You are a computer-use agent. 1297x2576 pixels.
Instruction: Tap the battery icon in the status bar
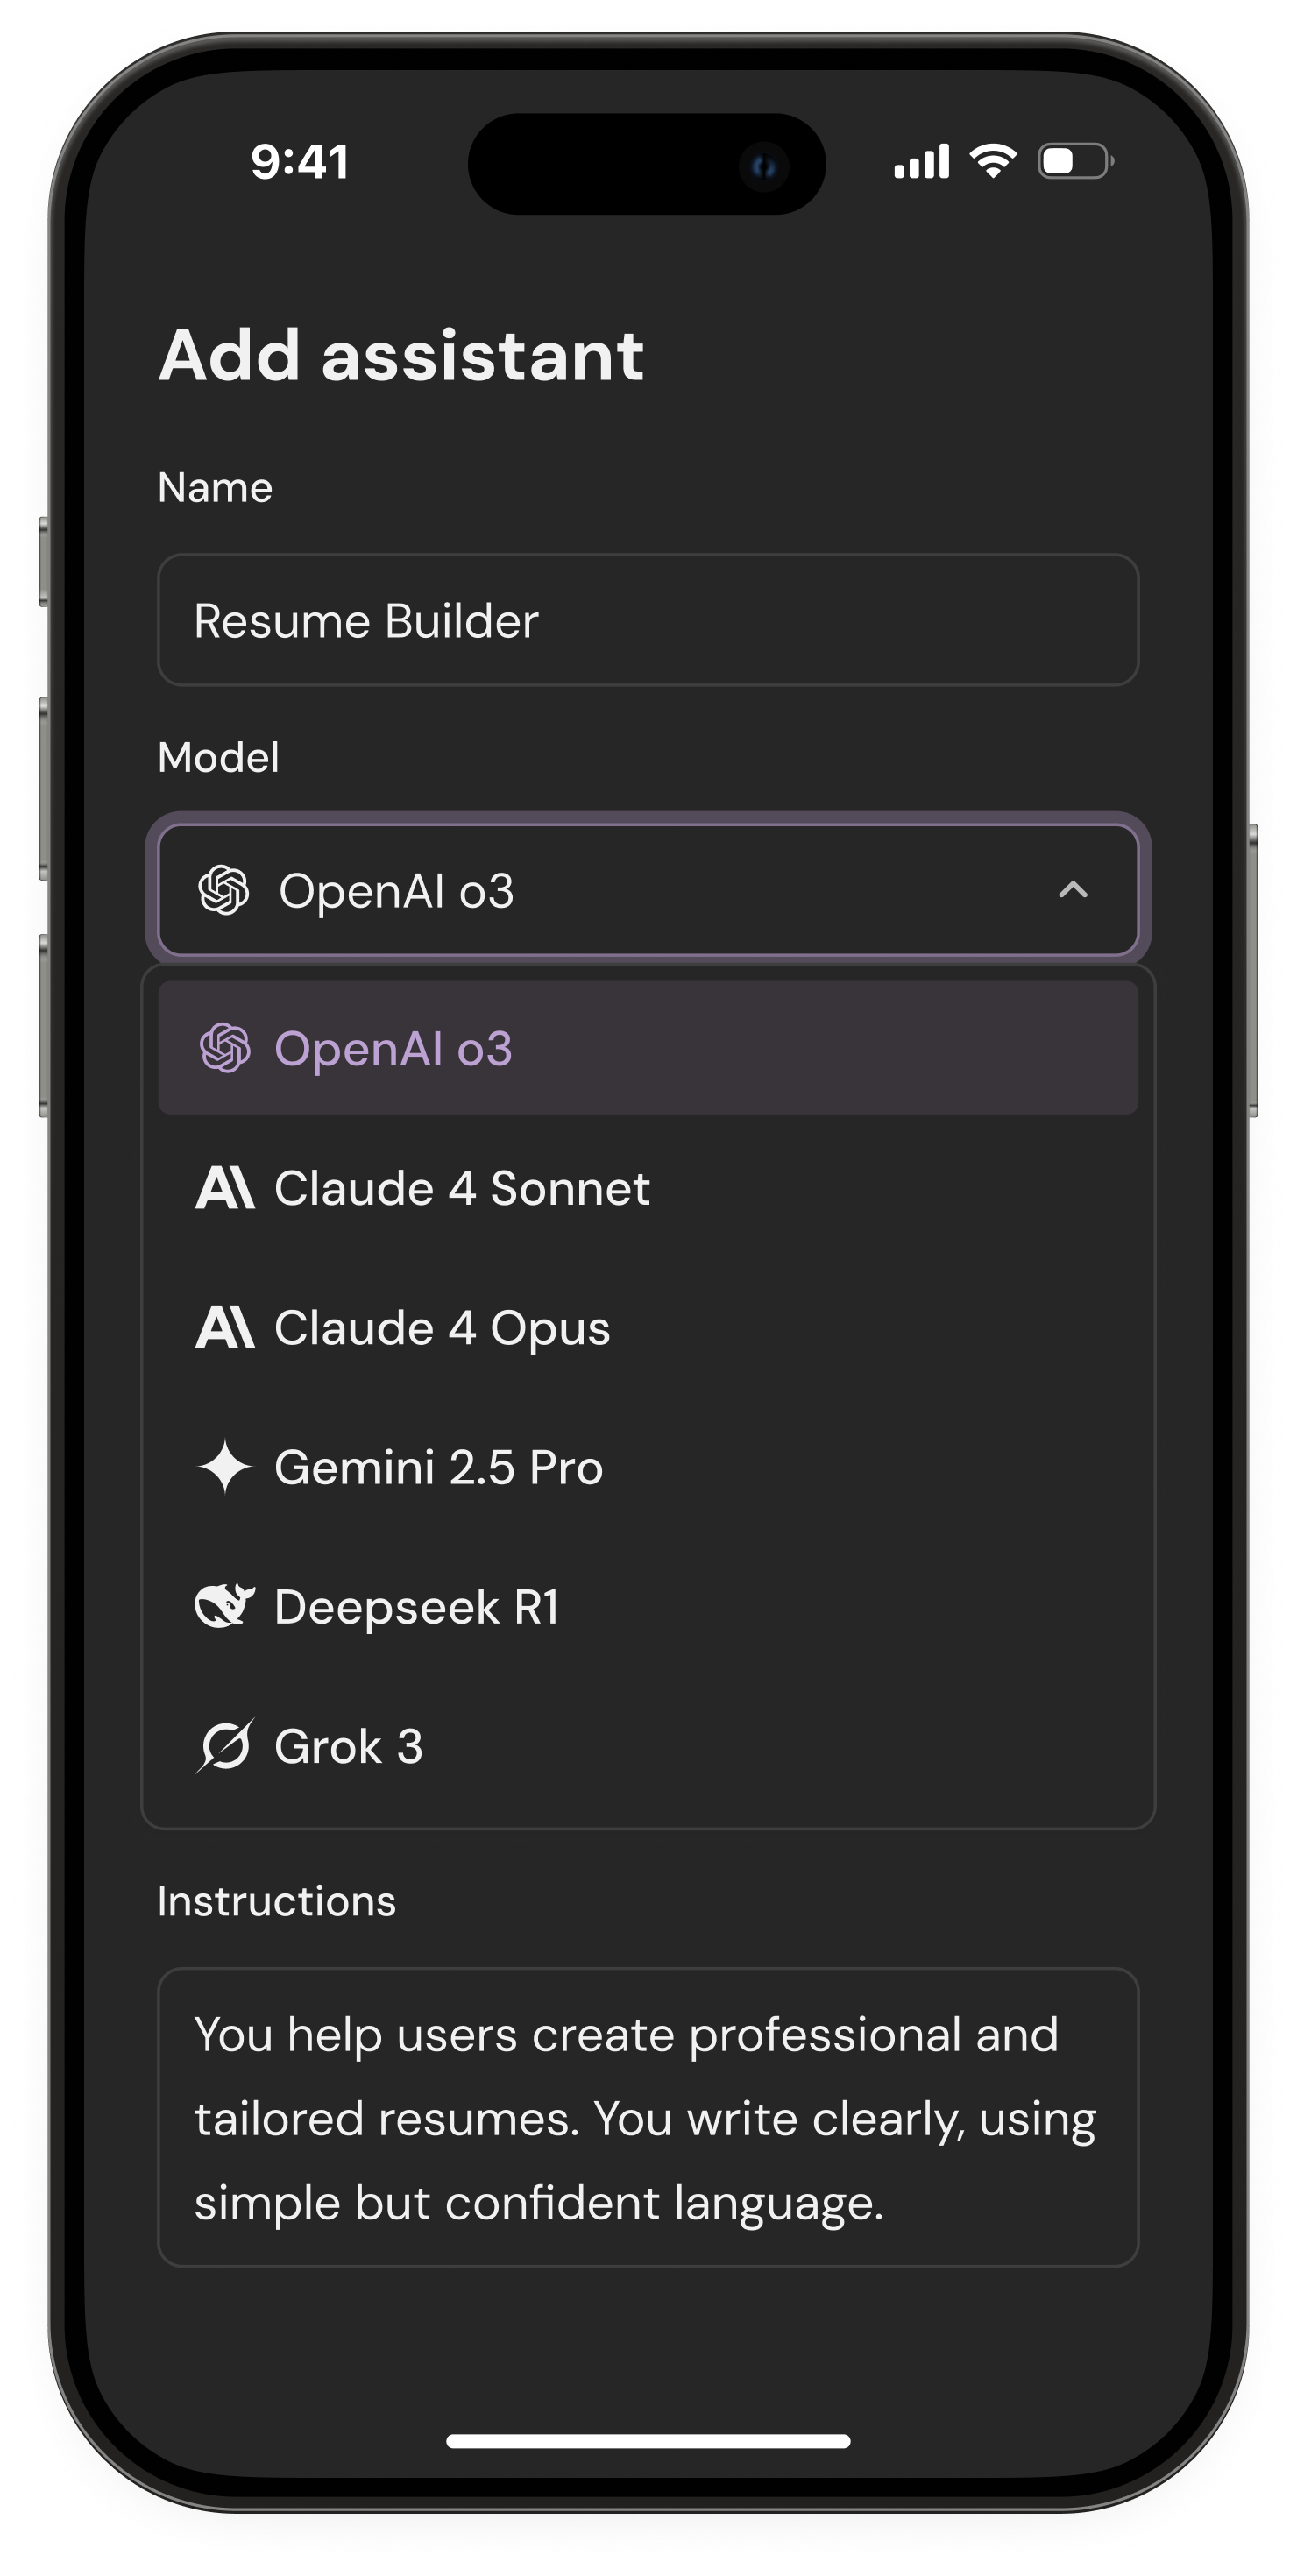point(1076,161)
